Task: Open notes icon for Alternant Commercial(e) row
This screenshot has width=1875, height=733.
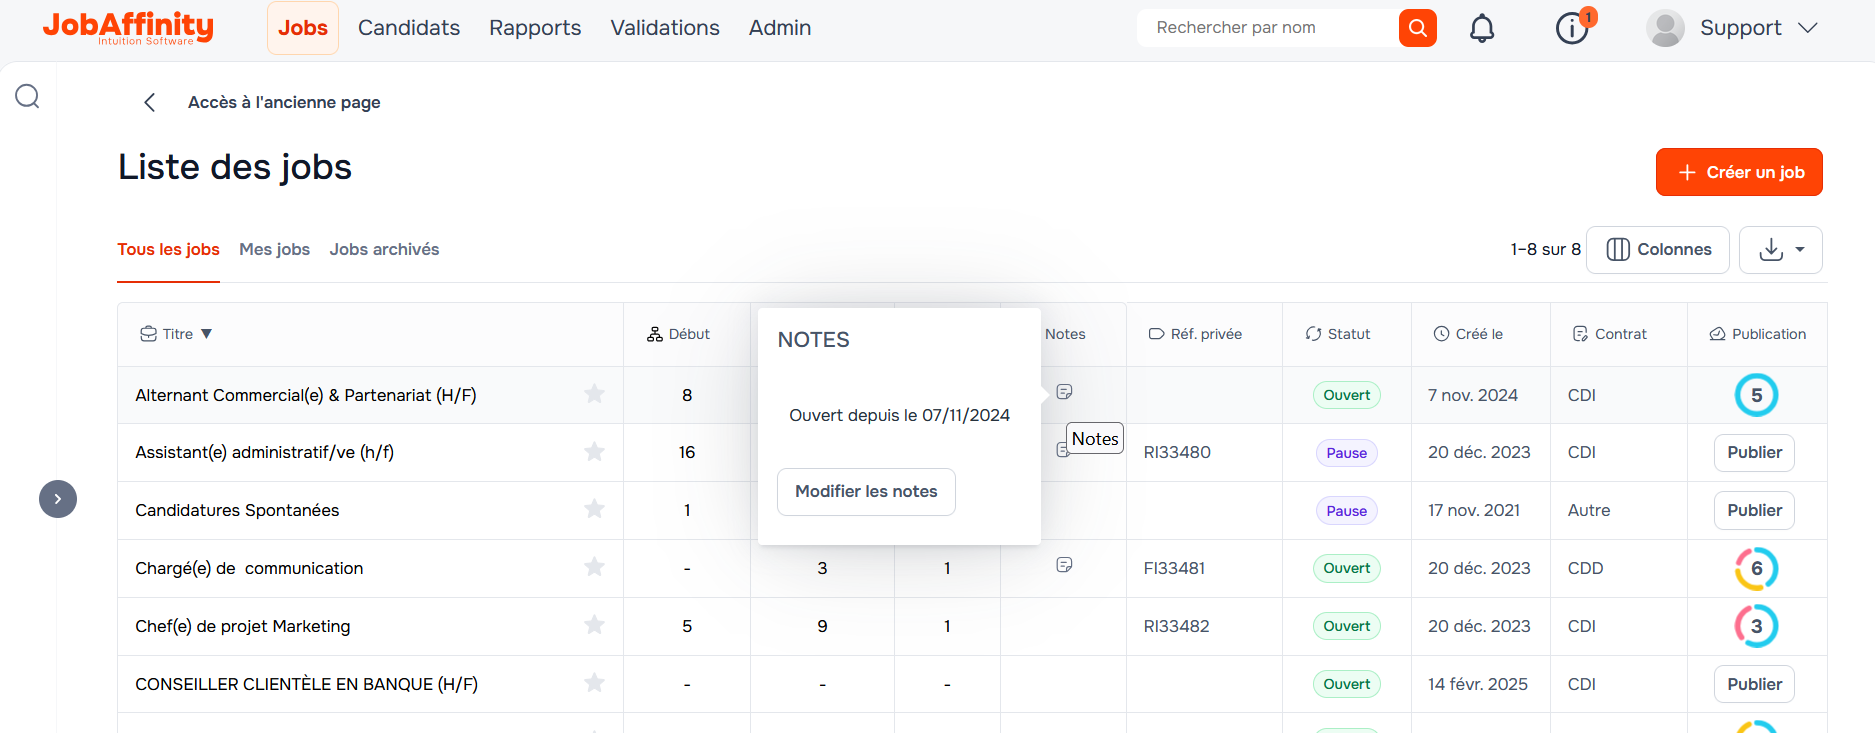Action: 1064,392
